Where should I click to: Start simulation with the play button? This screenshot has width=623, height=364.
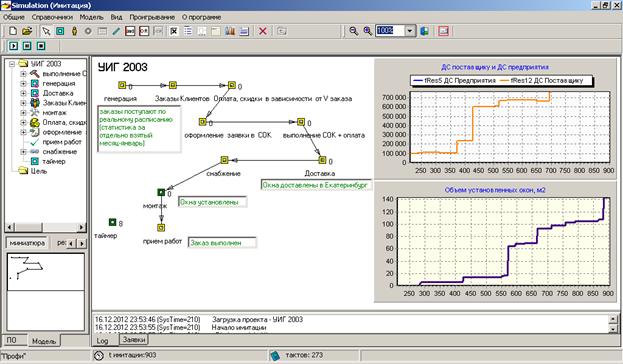(14, 46)
